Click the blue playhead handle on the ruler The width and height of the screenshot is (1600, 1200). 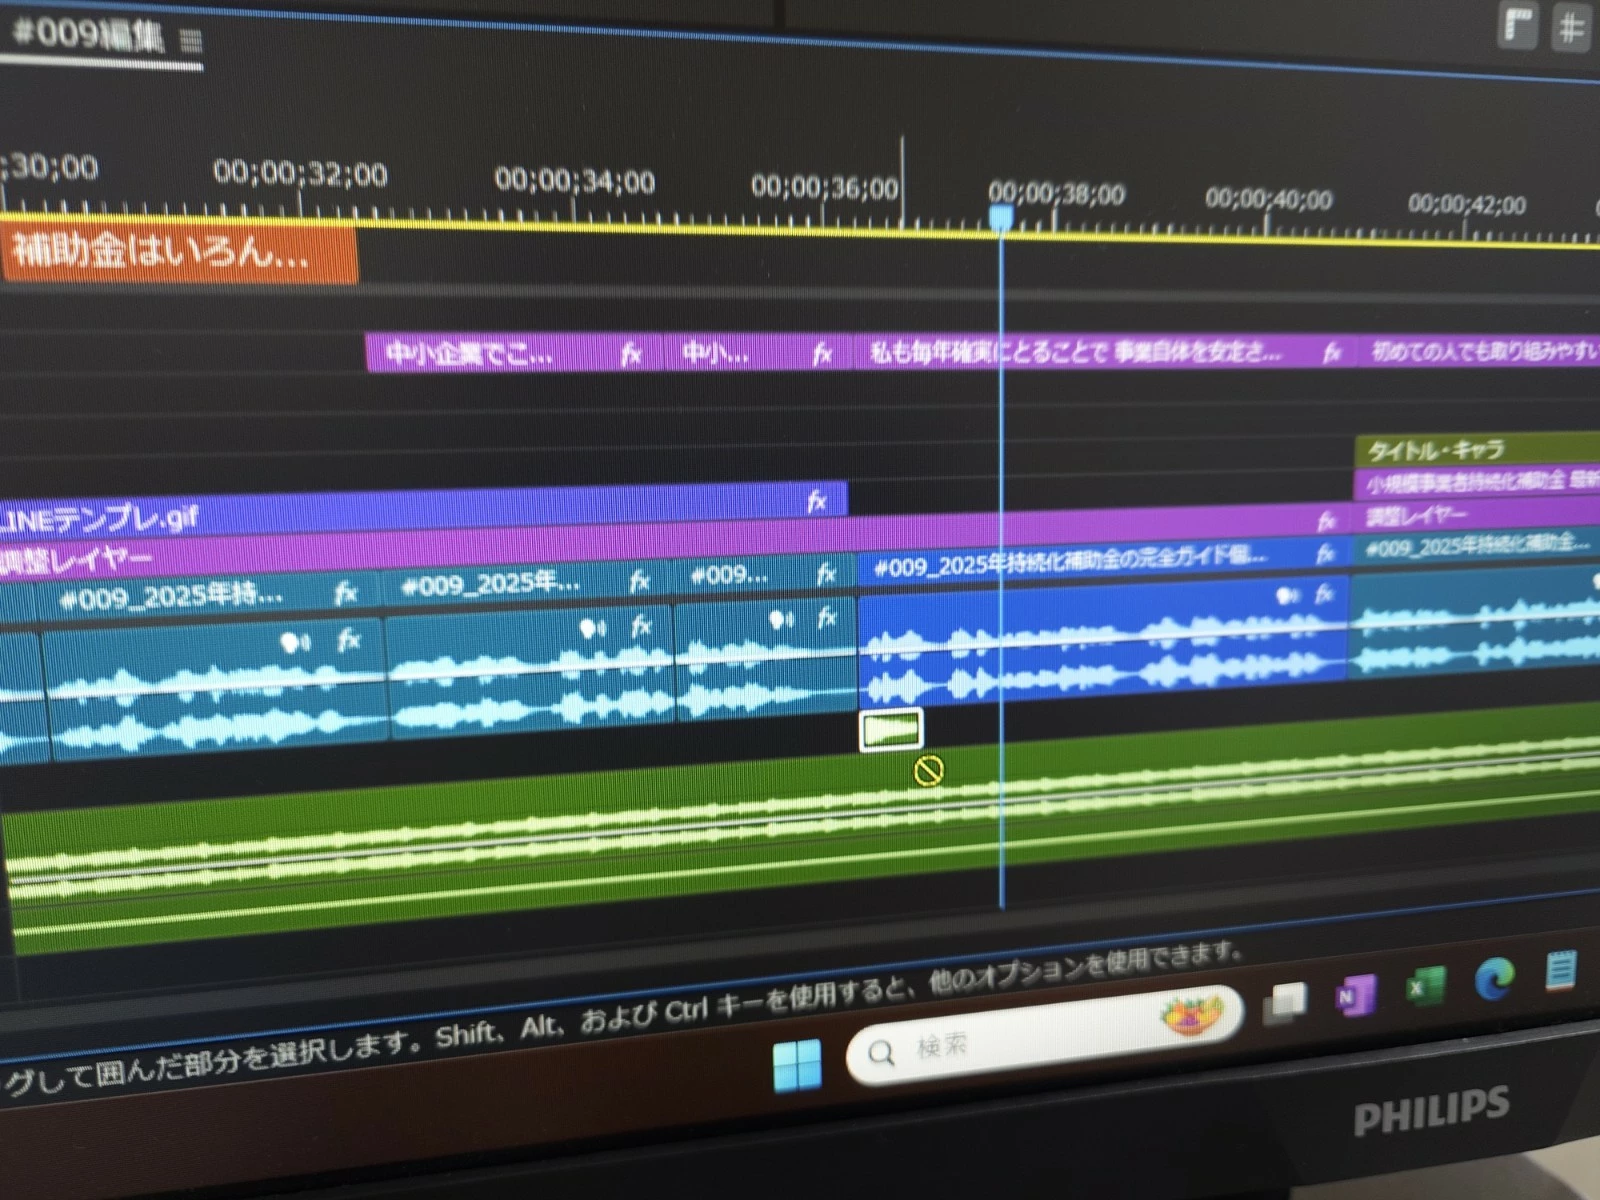1001,217
